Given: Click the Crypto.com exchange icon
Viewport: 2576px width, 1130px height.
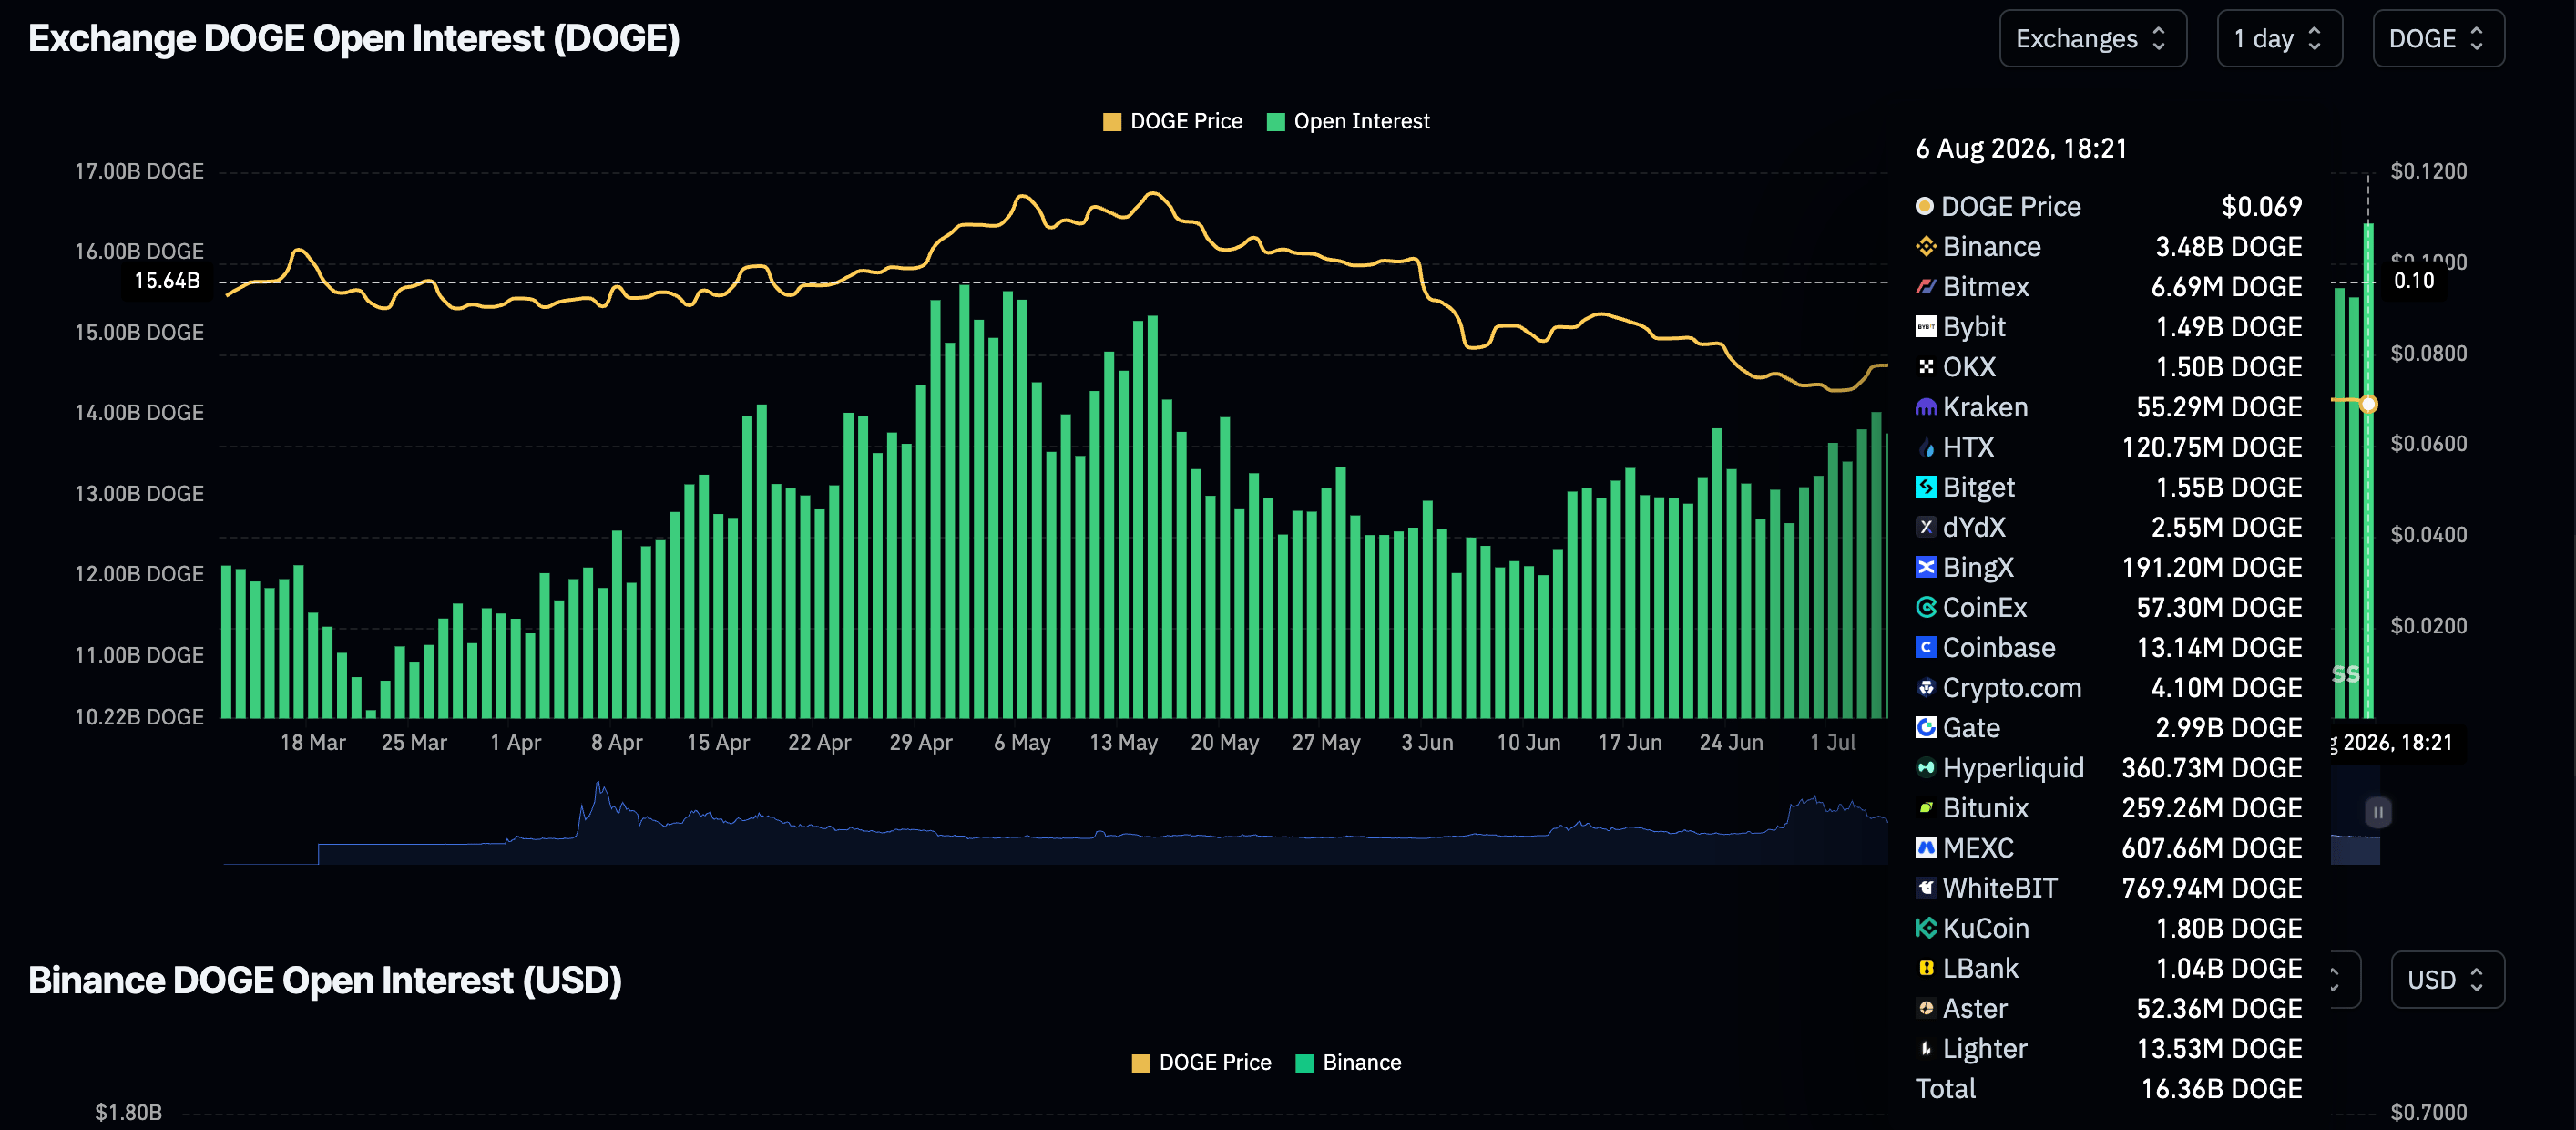Looking at the screenshot, I should 1925,687.
